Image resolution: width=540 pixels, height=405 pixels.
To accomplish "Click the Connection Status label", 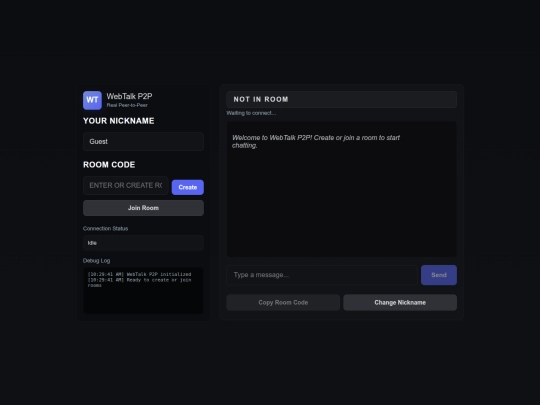I will pos(105,229).
